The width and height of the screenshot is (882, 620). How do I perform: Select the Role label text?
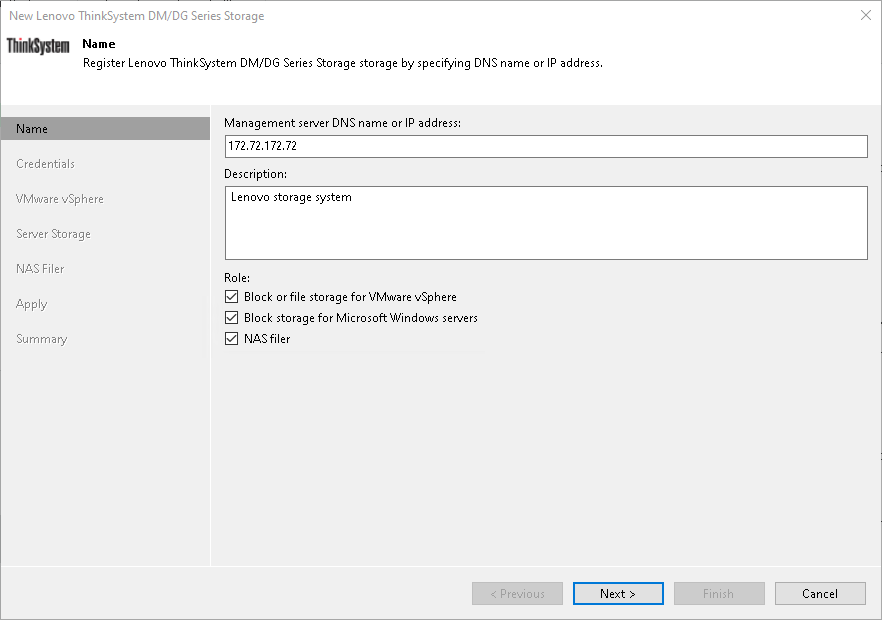pos(237,278)
